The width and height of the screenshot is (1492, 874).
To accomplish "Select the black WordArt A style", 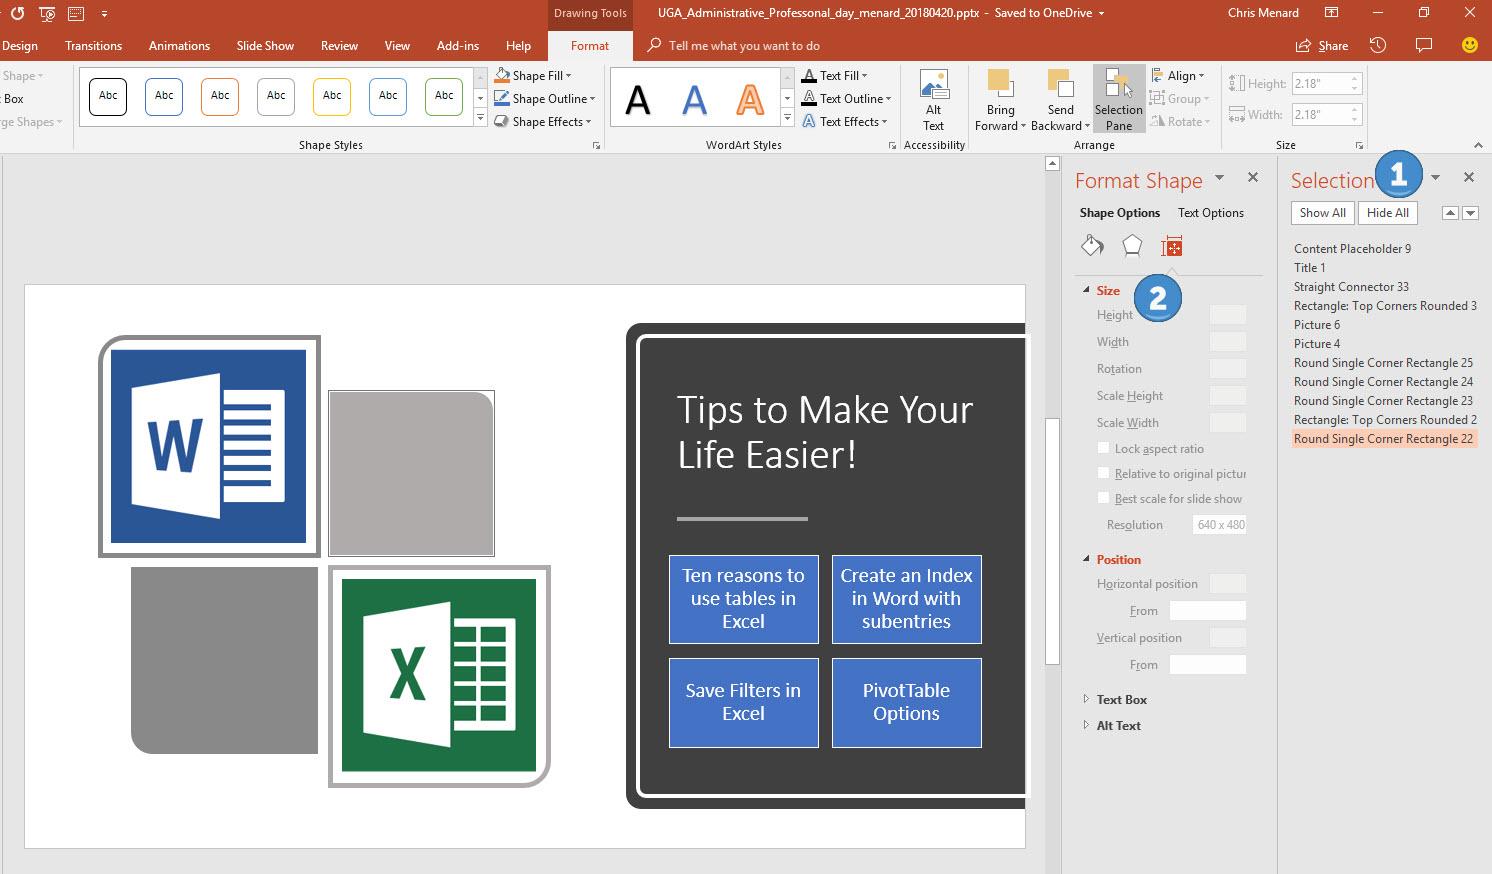I will (637, 99).
